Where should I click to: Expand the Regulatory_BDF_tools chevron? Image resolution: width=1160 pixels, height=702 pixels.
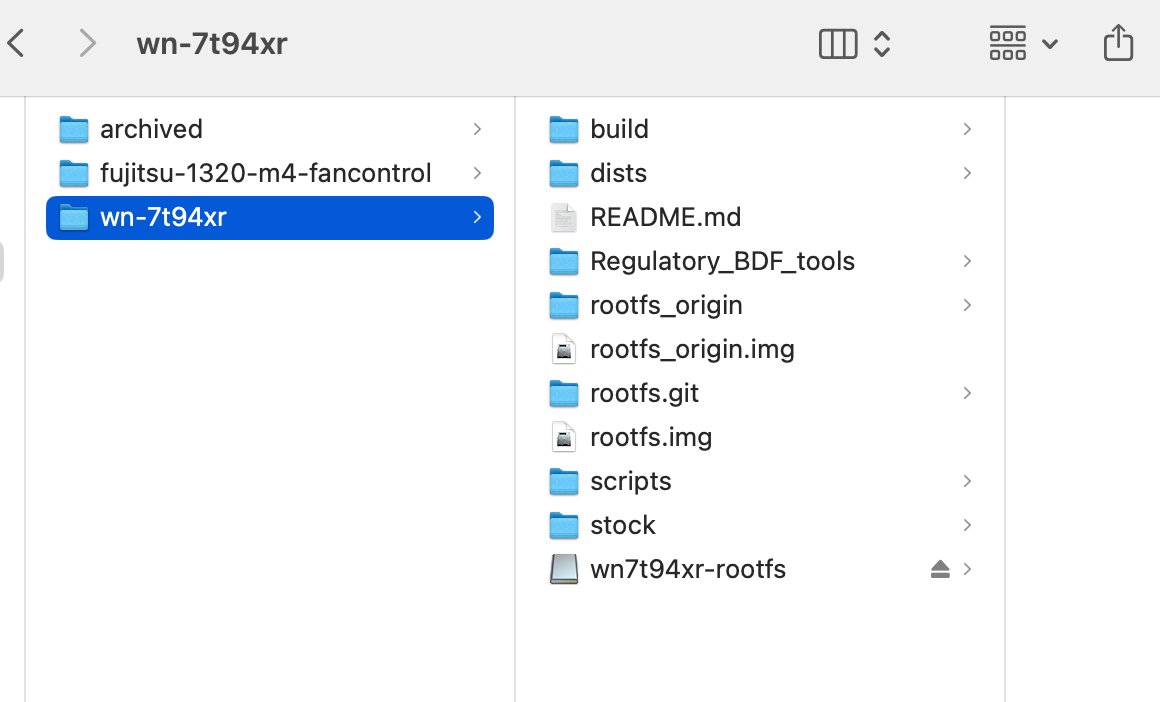[x=967, y=261]
